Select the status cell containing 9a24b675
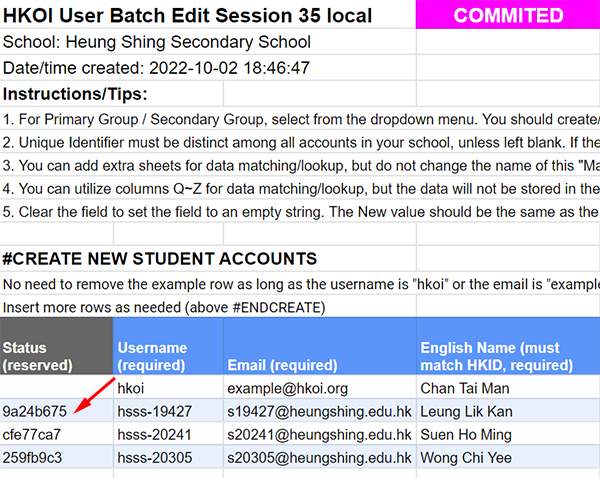The width and height of the screenshot is (600, 478). coord(56,411)
